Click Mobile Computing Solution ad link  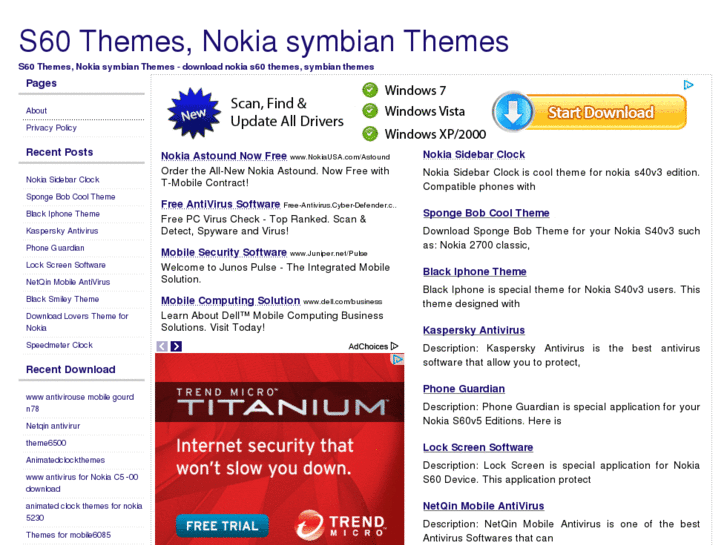click(x=230, y=301)
